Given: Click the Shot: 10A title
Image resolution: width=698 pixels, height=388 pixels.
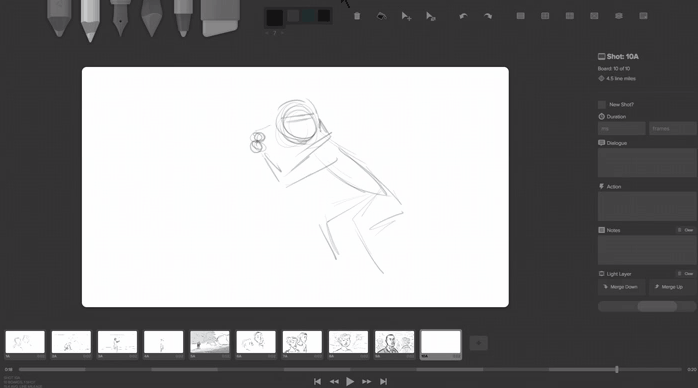Looking at the screenshot, I should [x=622, y=57].
